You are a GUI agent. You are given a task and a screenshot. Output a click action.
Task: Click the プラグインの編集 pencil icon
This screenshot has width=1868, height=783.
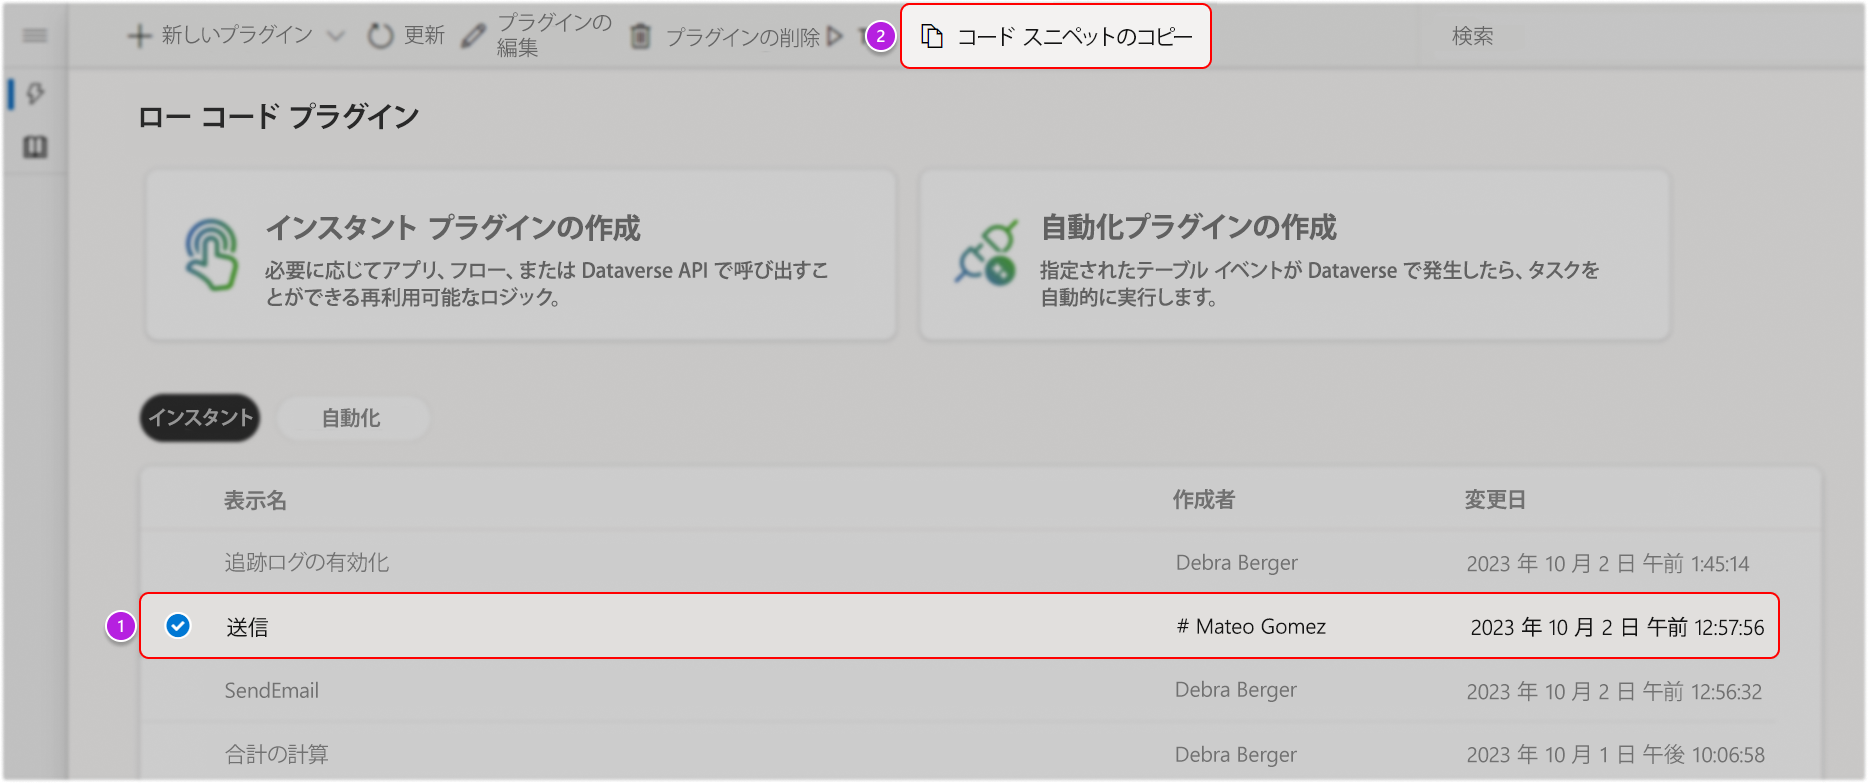[473, 36]
